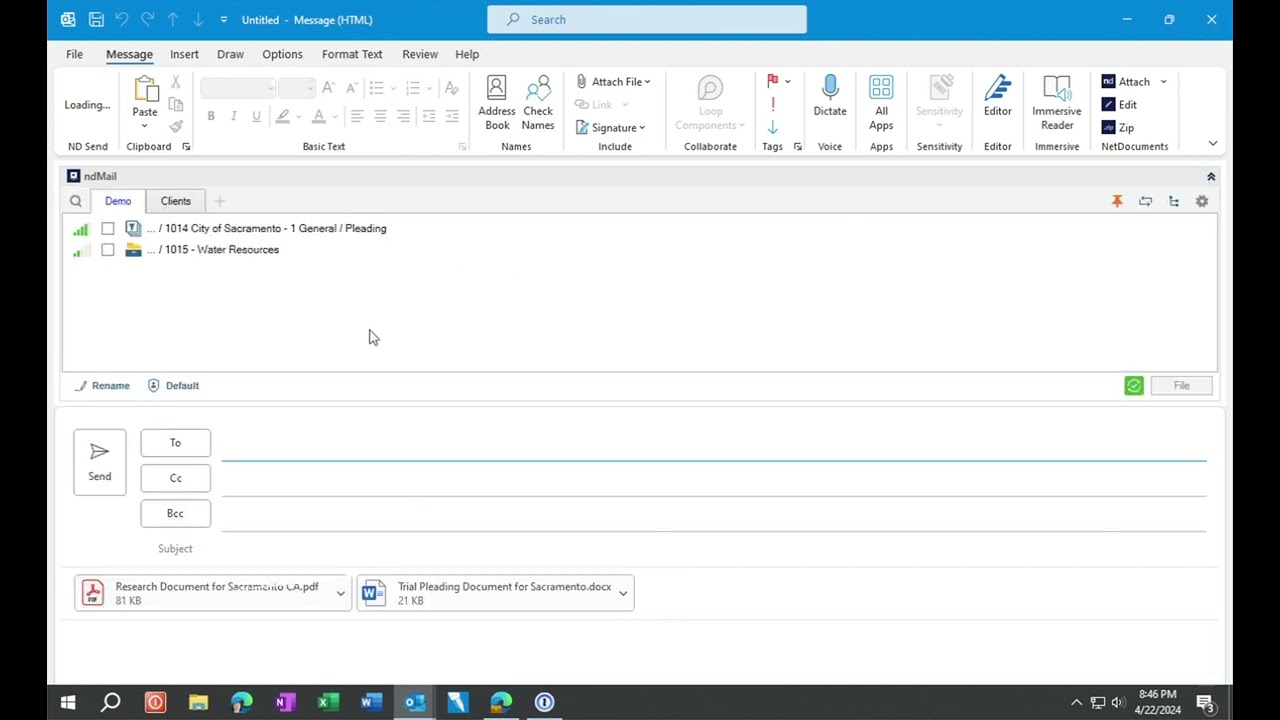Image resolution: width=1280 pixels, height=720 pixels.
Task: Open the Address Book
Action: click(x=496, y=103)
